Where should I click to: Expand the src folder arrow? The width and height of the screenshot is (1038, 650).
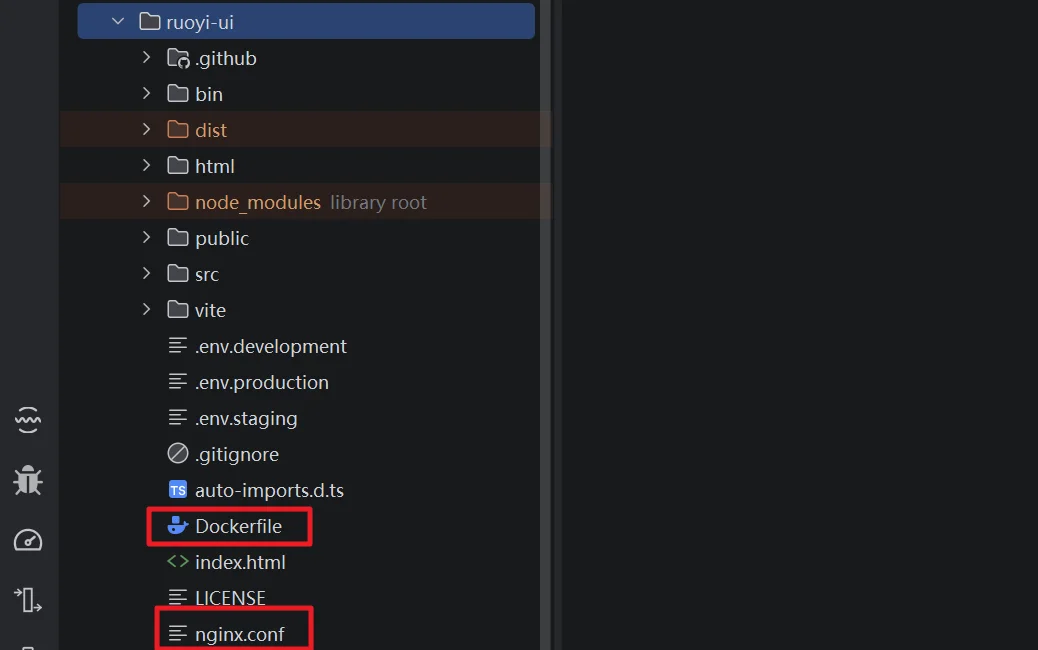[x=146, y=273]
